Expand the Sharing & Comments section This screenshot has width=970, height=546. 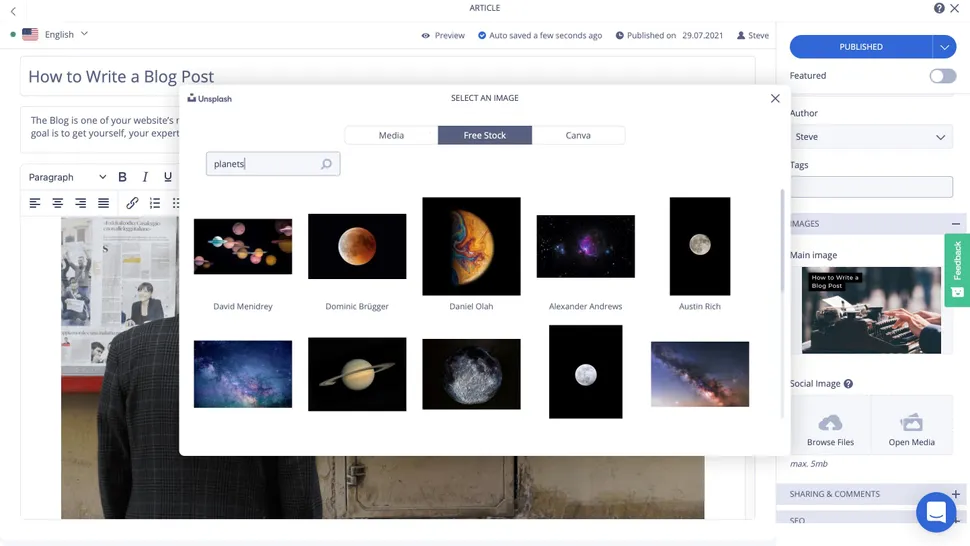955,494
